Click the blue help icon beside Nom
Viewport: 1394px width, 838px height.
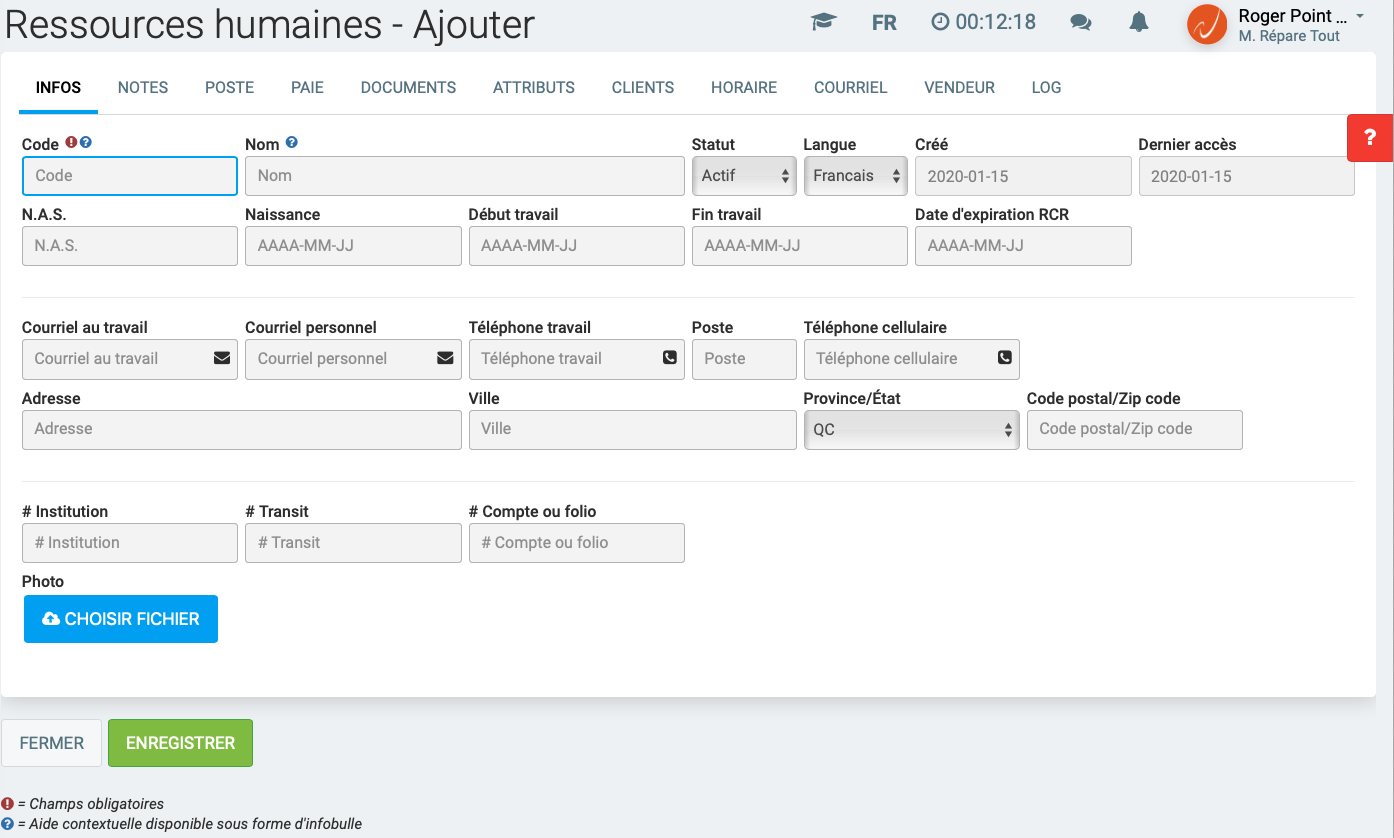click(x=292, y=143)
